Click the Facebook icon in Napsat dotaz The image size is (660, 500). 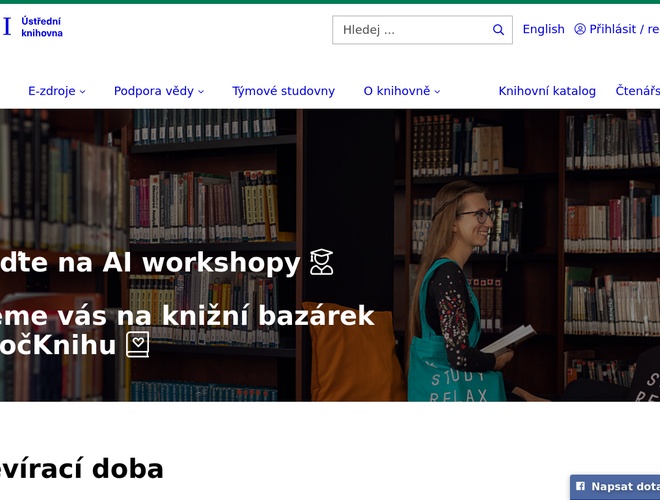click(x=580, y=487)
